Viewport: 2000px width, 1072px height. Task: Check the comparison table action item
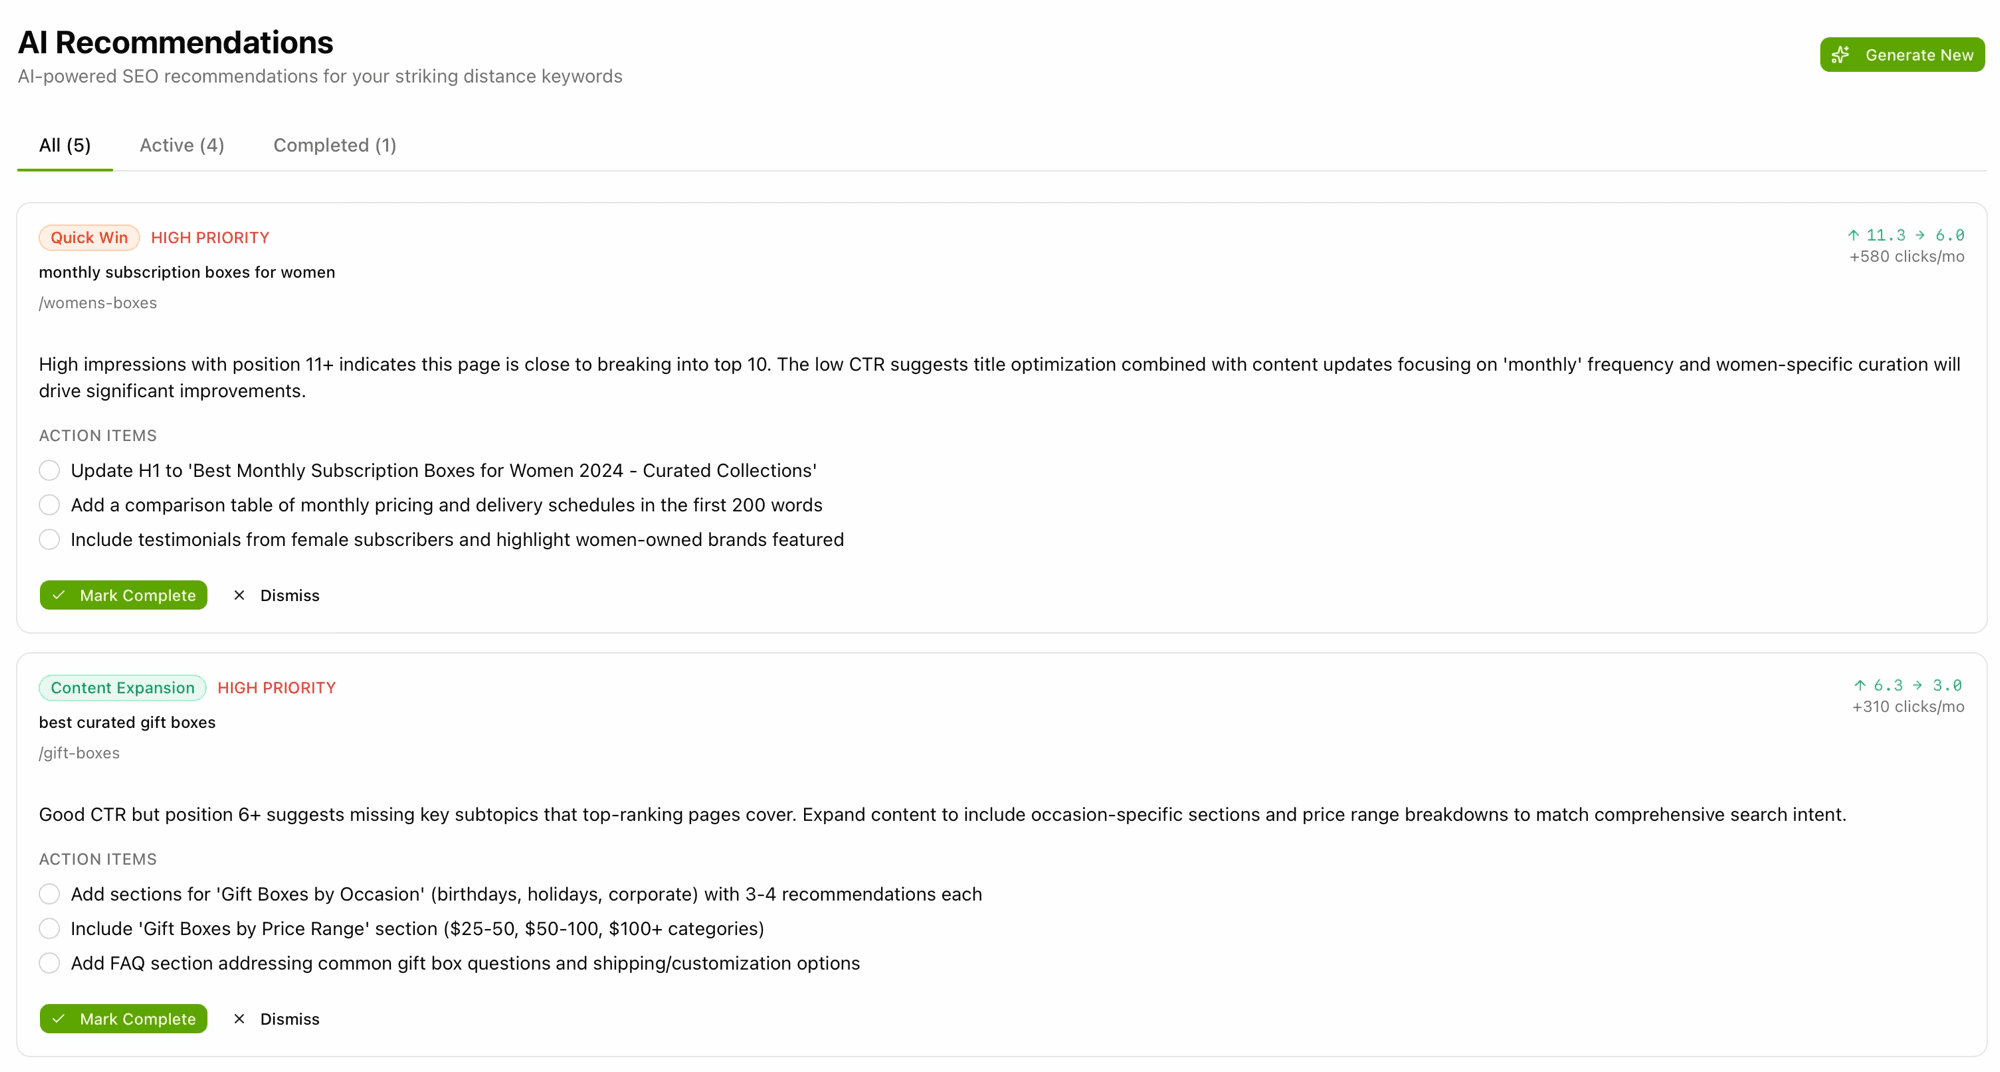49,505
